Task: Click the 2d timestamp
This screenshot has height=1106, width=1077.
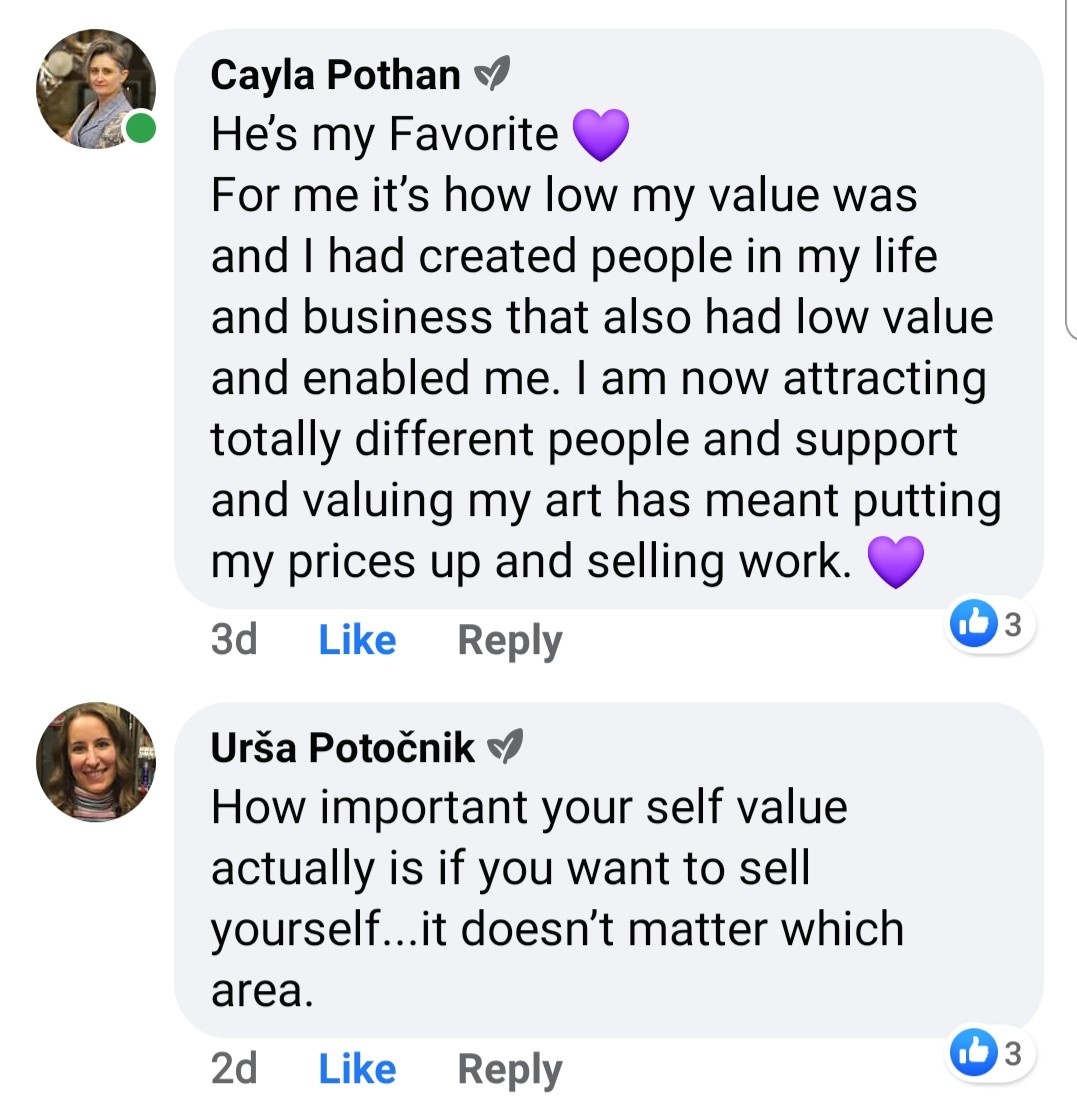Action: pos(234,1069)
